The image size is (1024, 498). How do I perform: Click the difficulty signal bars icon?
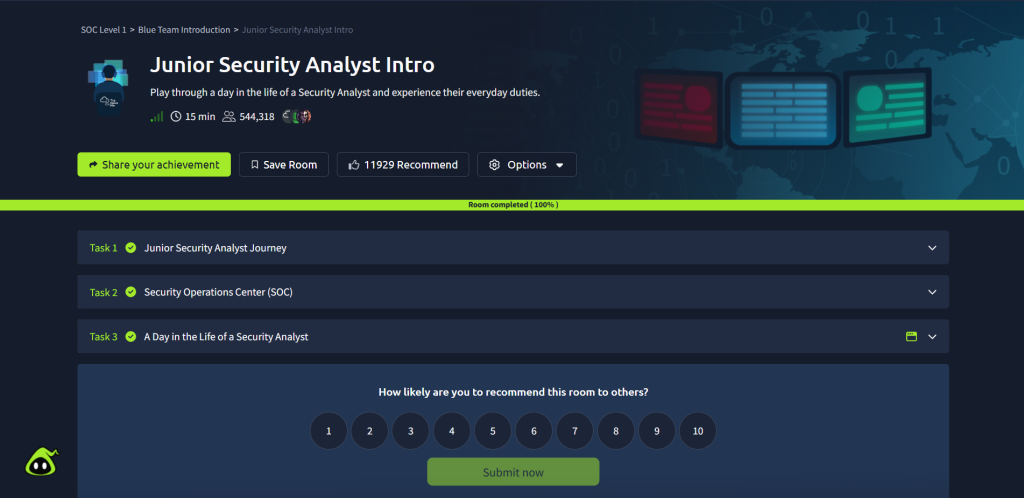tap(156, 117)
